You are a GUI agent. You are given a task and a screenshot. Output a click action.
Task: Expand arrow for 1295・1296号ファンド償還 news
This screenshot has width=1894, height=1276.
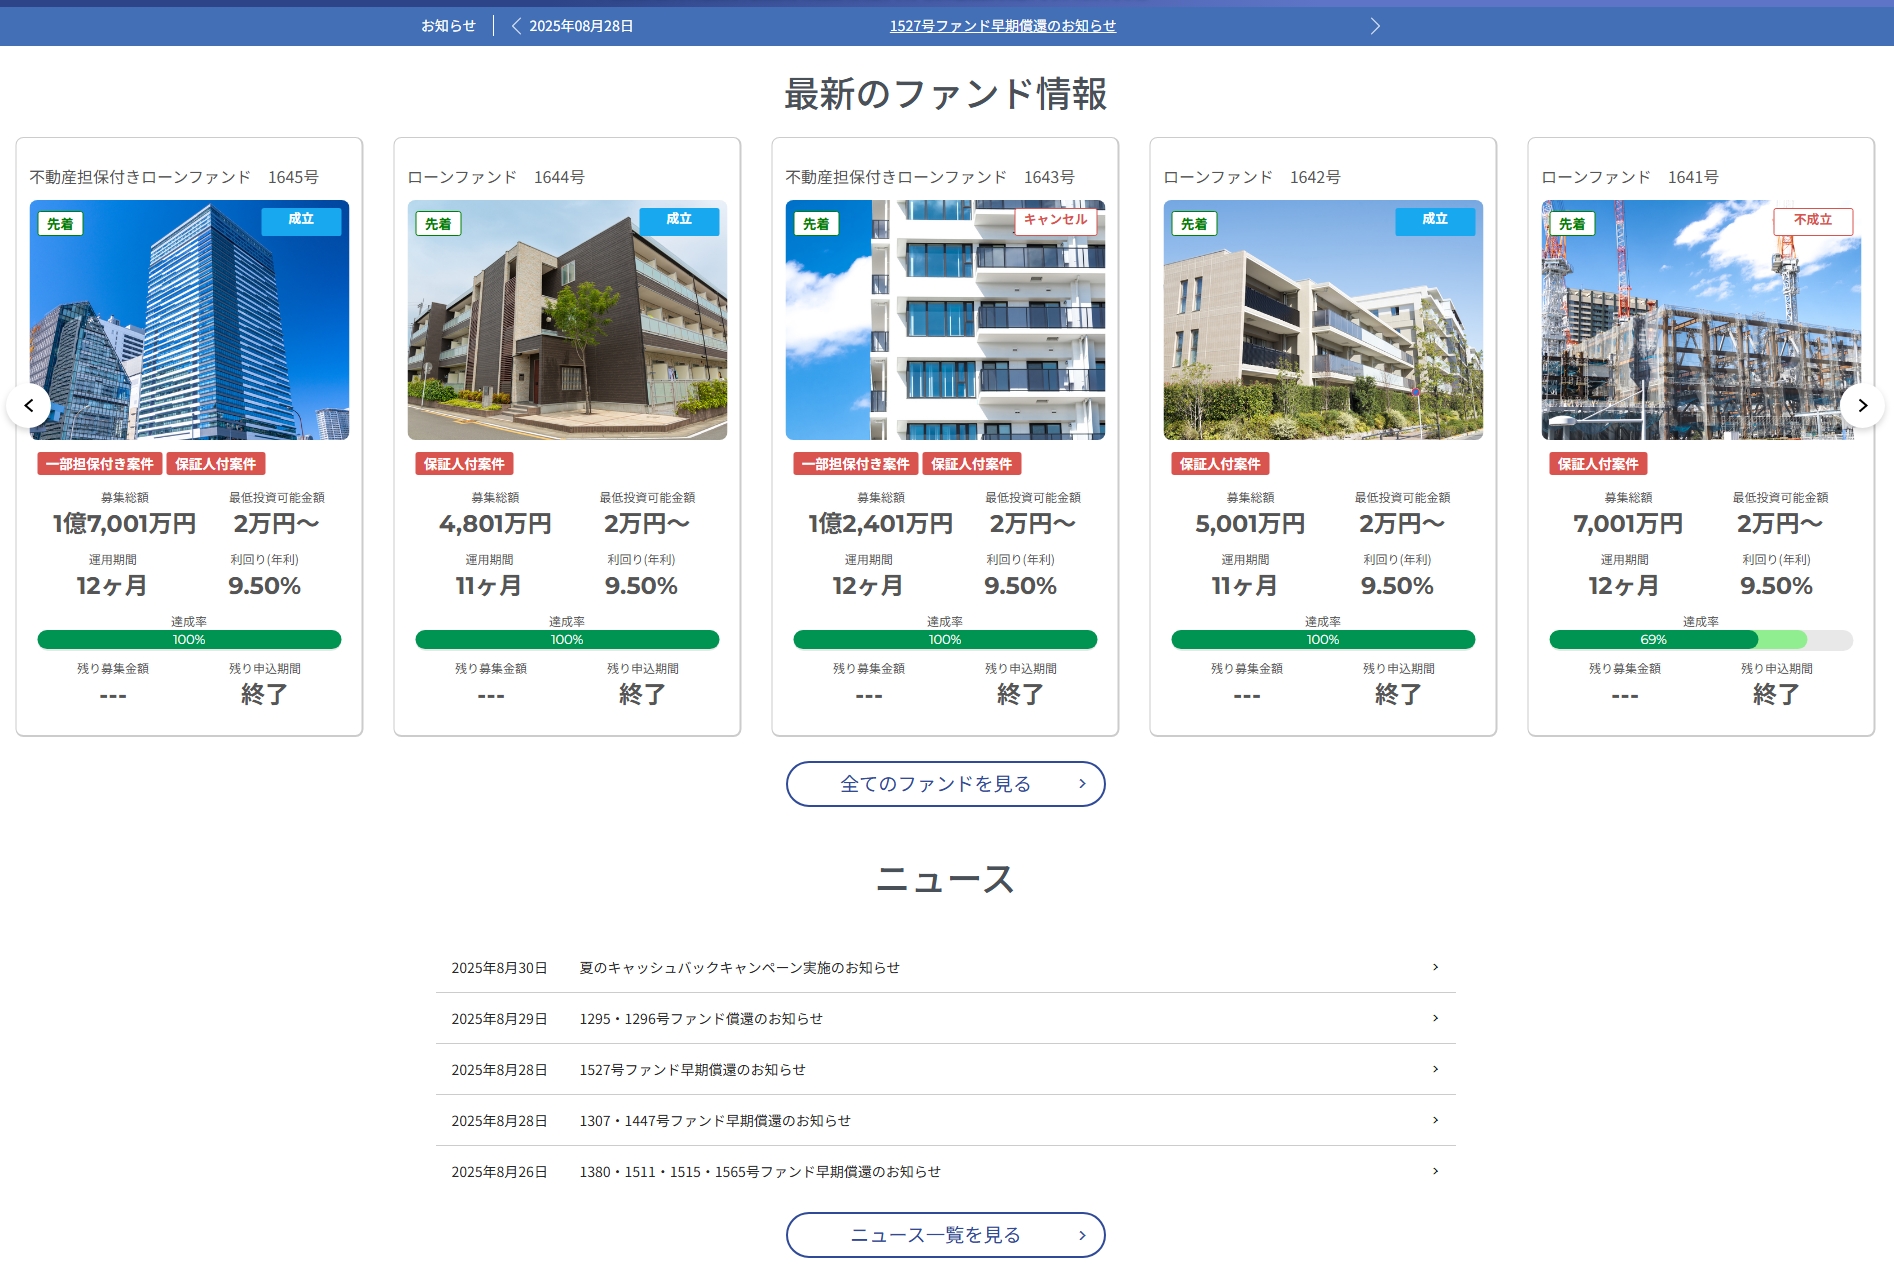pyautogui.click(x=1435, y=1018)
